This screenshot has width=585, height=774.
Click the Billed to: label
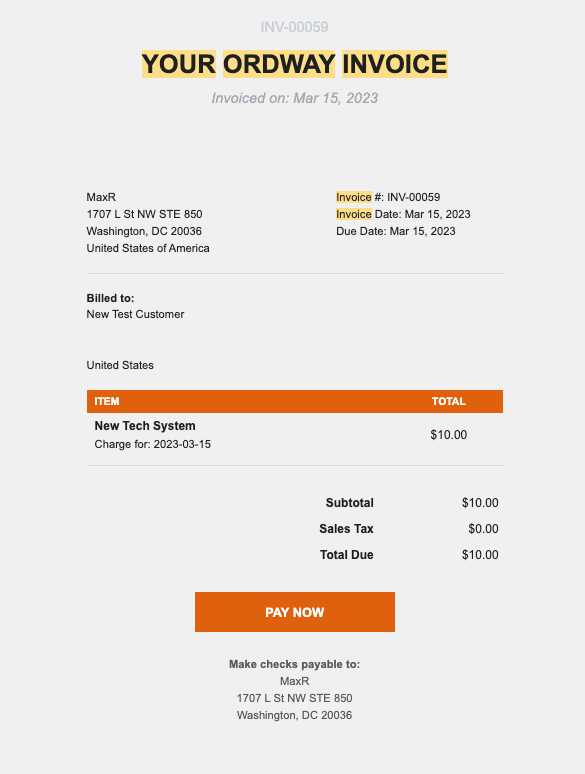[111, 298]
